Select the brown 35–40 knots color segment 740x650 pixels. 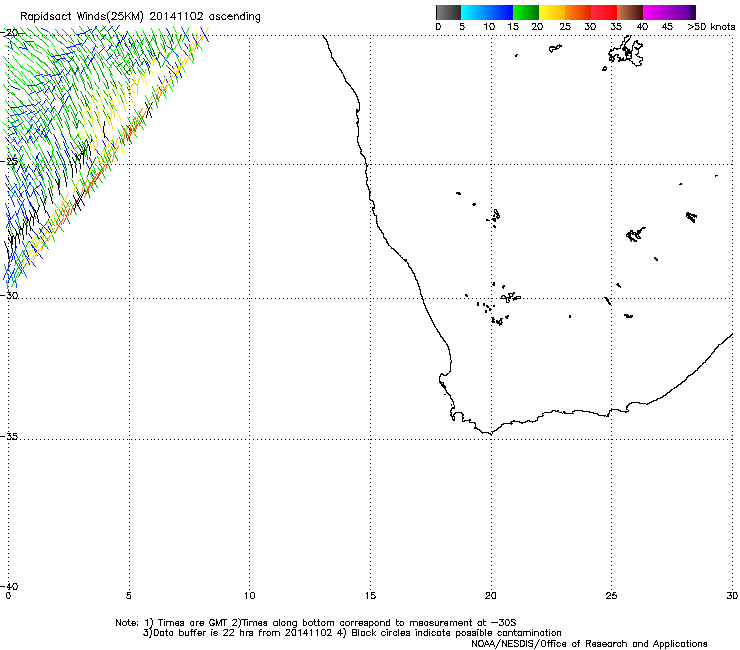[630, 12]
